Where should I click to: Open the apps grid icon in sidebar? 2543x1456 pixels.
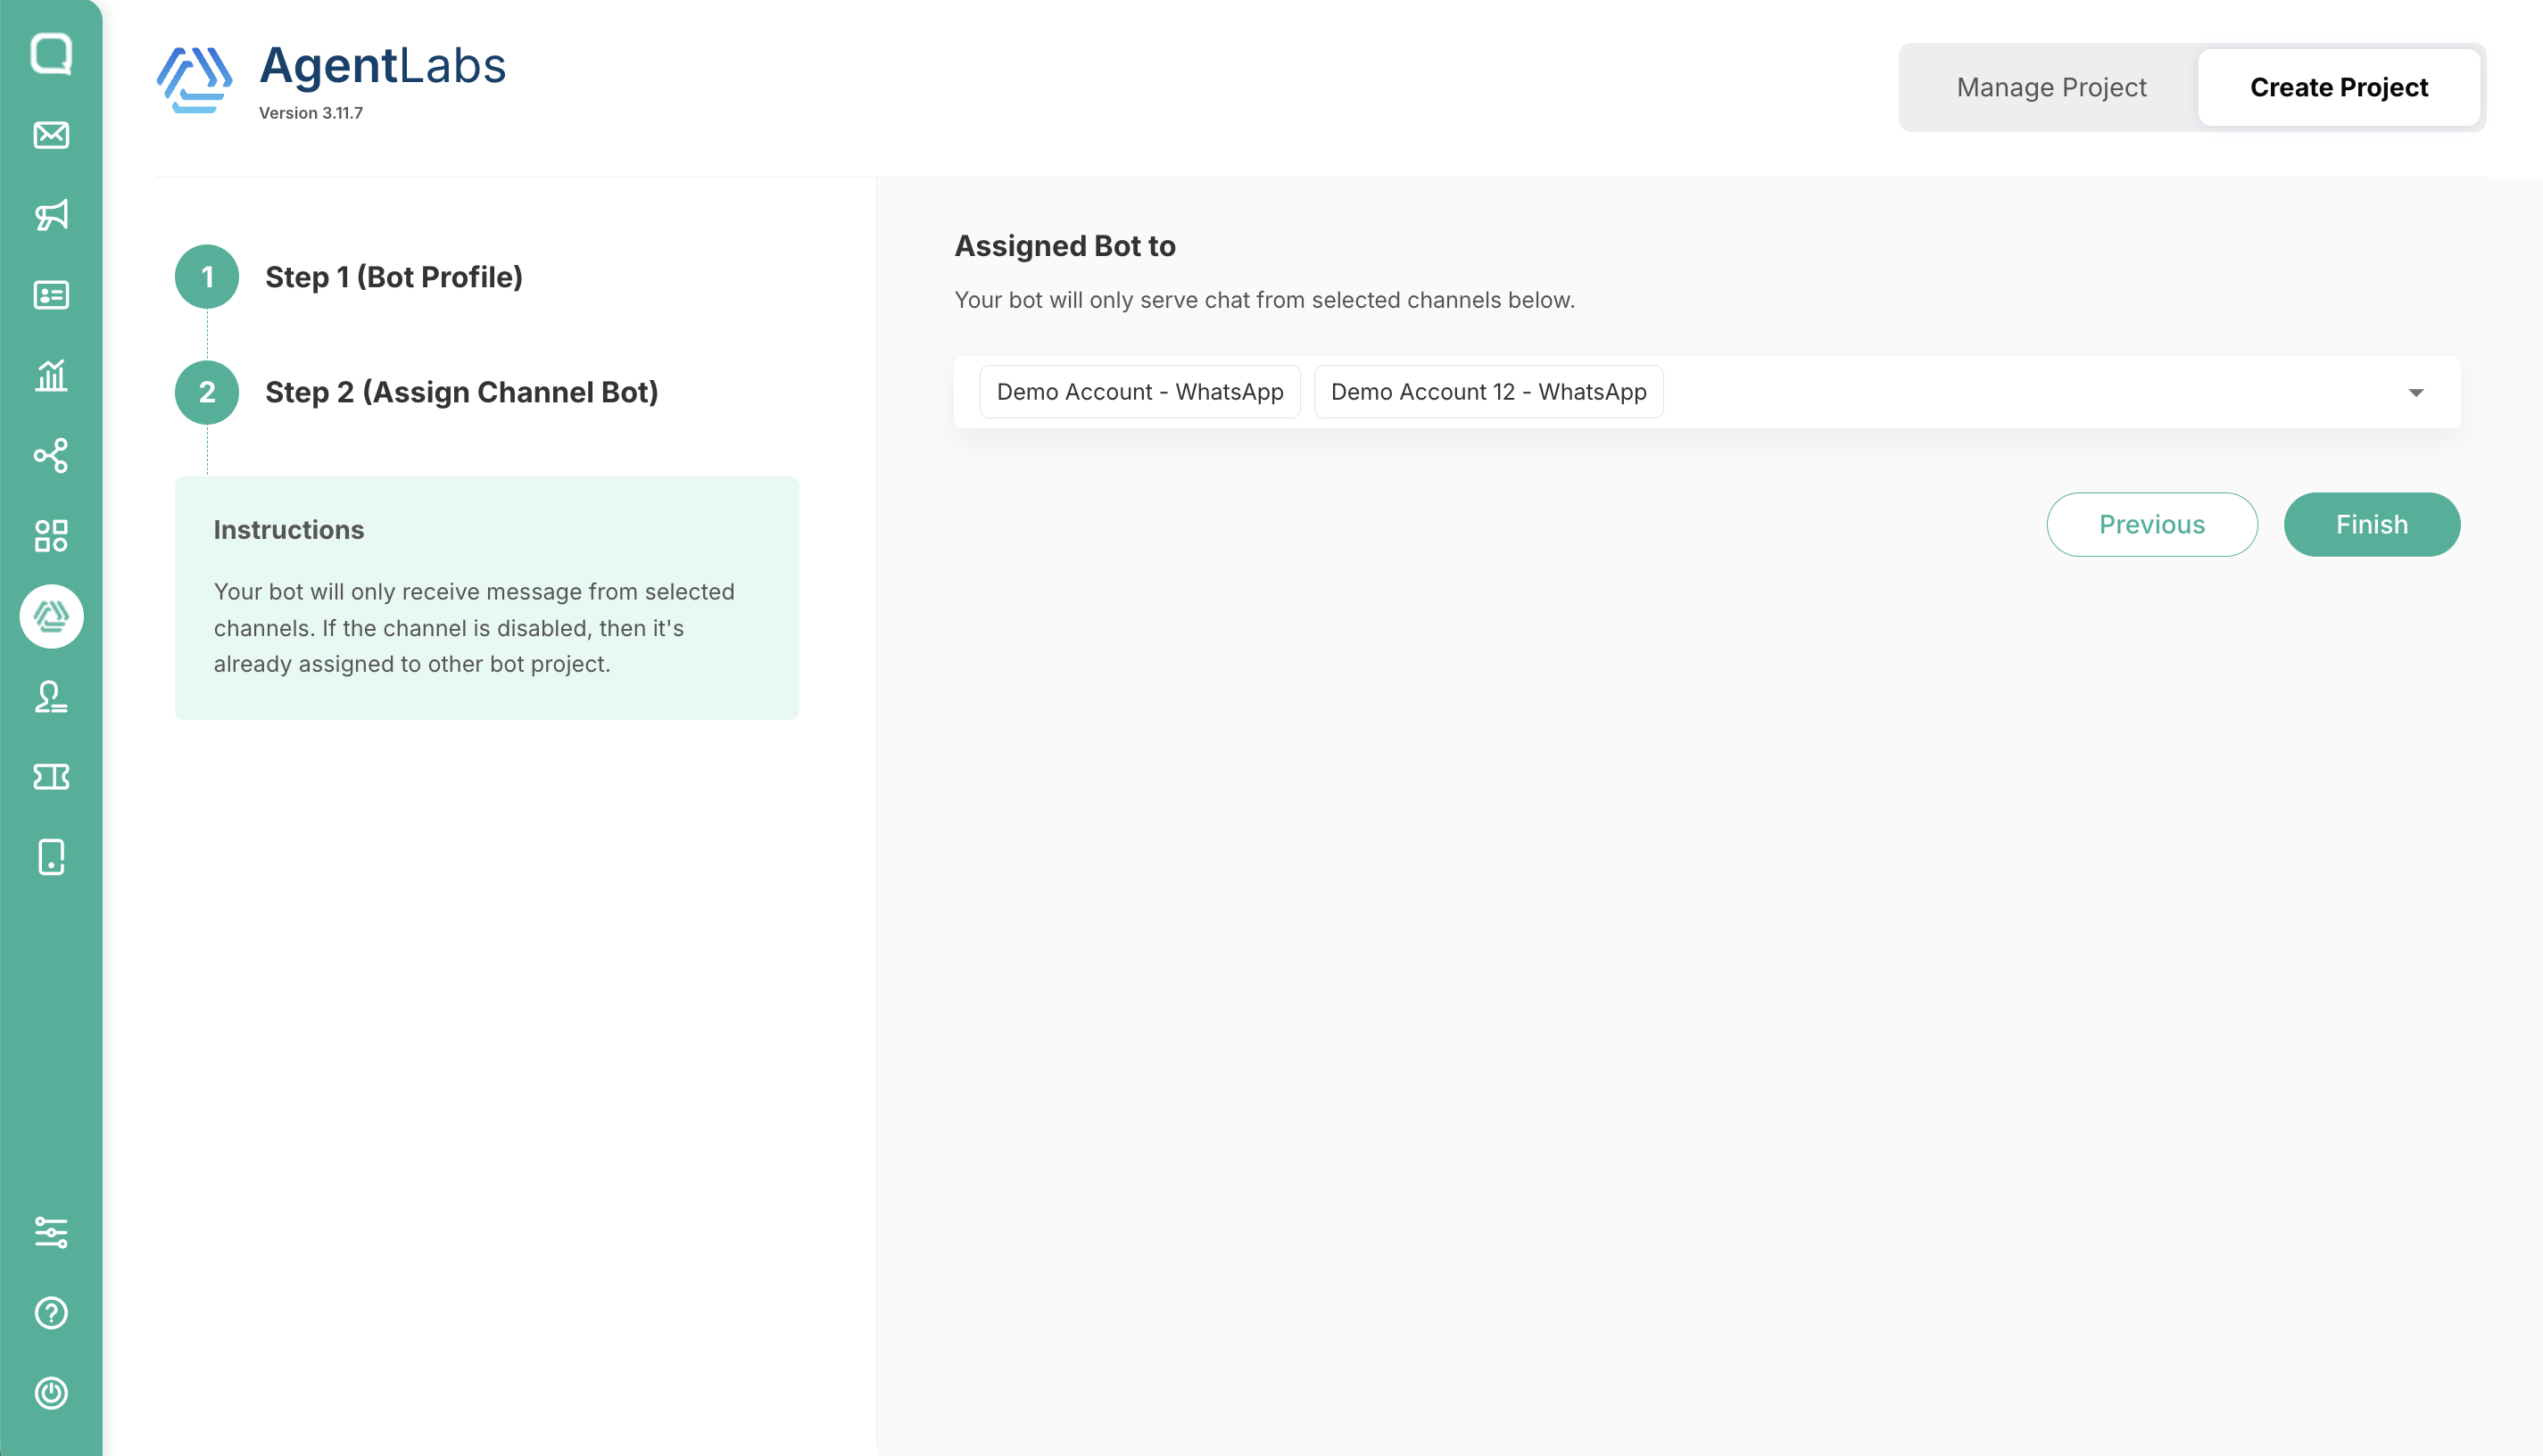[51, 536]
